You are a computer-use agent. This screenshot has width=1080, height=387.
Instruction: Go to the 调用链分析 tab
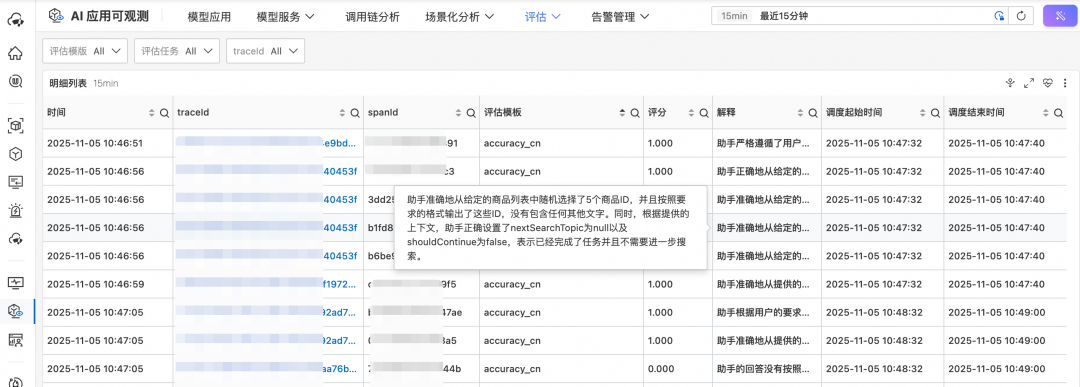pyautogui.click(x=372, y=17)
